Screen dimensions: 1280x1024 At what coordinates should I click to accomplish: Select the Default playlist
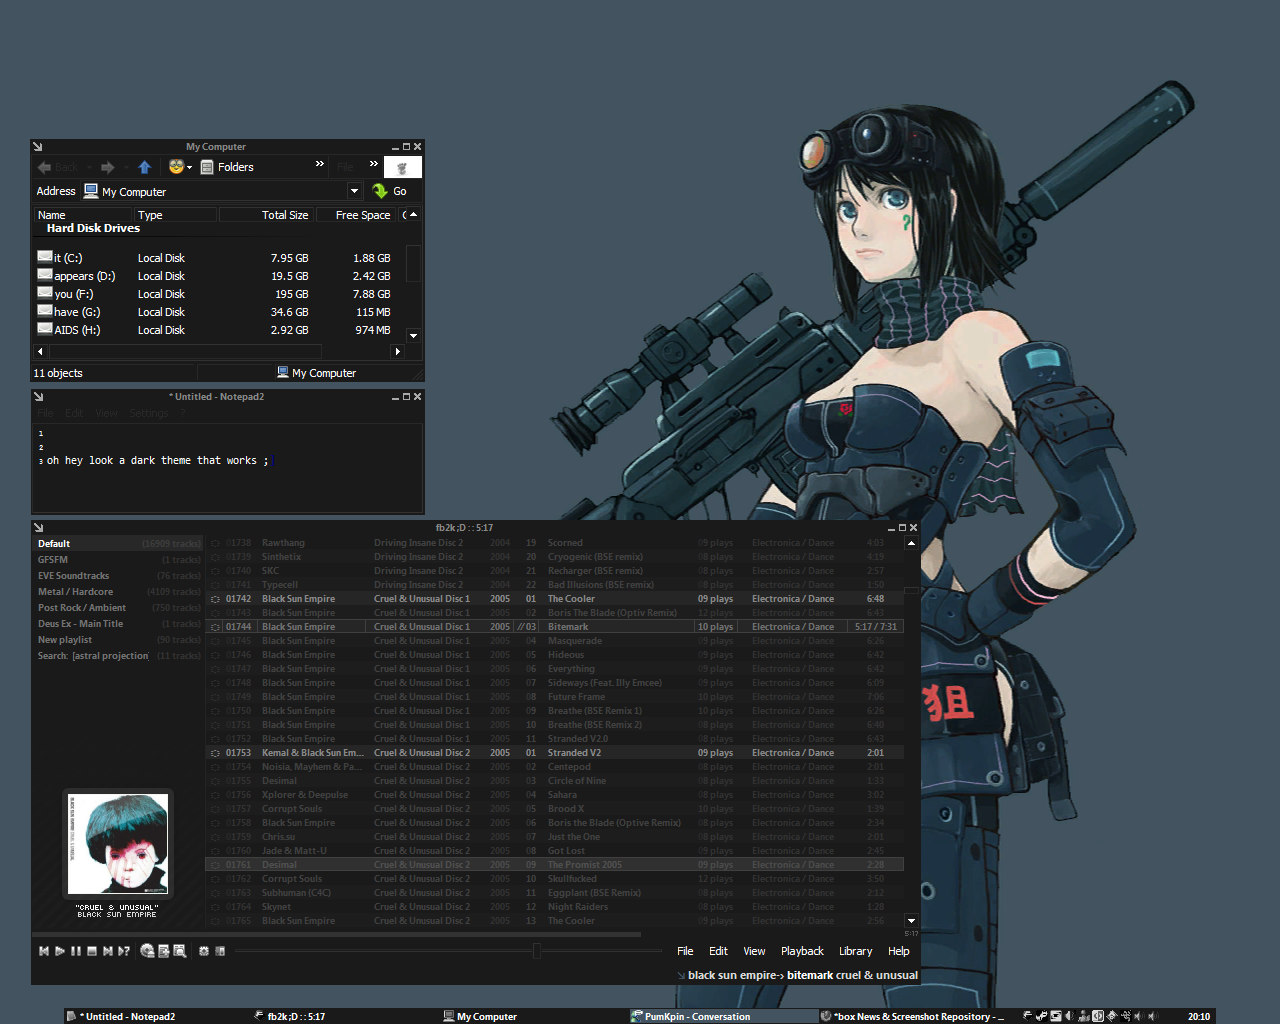(119, 544)
